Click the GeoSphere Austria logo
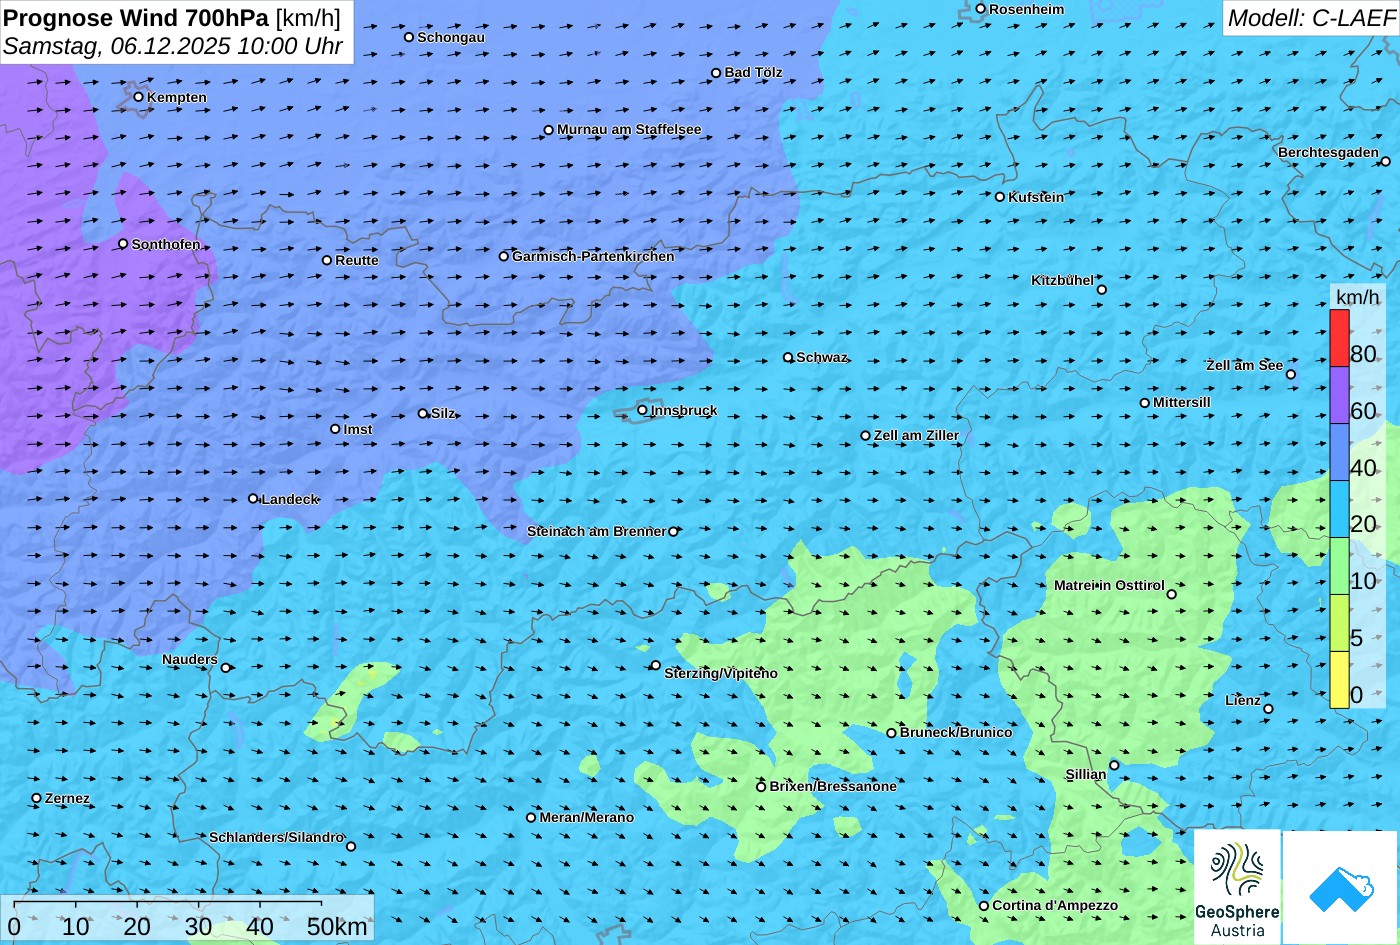1400x945 pixels. click(1237, 887)
